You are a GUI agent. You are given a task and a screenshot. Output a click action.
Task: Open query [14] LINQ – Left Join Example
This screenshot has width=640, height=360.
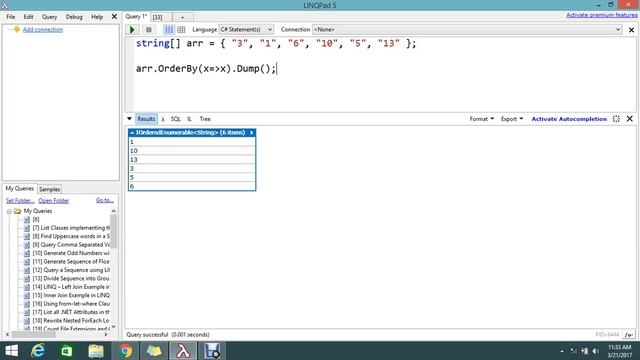[71, 287]
